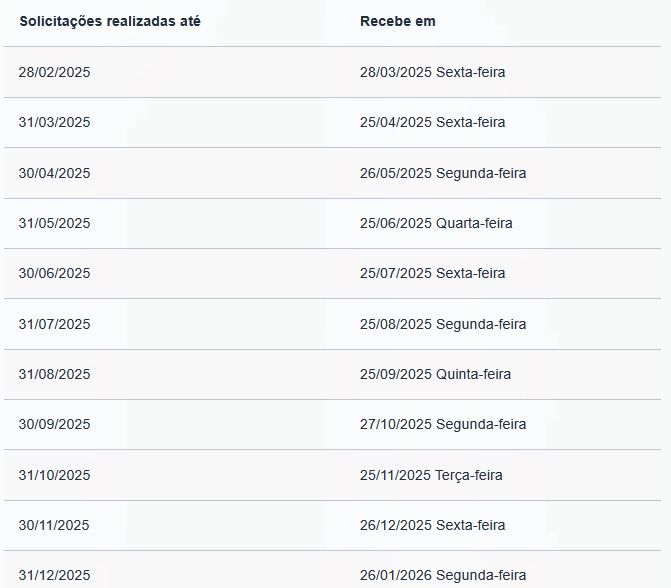Click the 30/04/2025 request date
Screen dimensions: 671x588
[x=54, y=173]
